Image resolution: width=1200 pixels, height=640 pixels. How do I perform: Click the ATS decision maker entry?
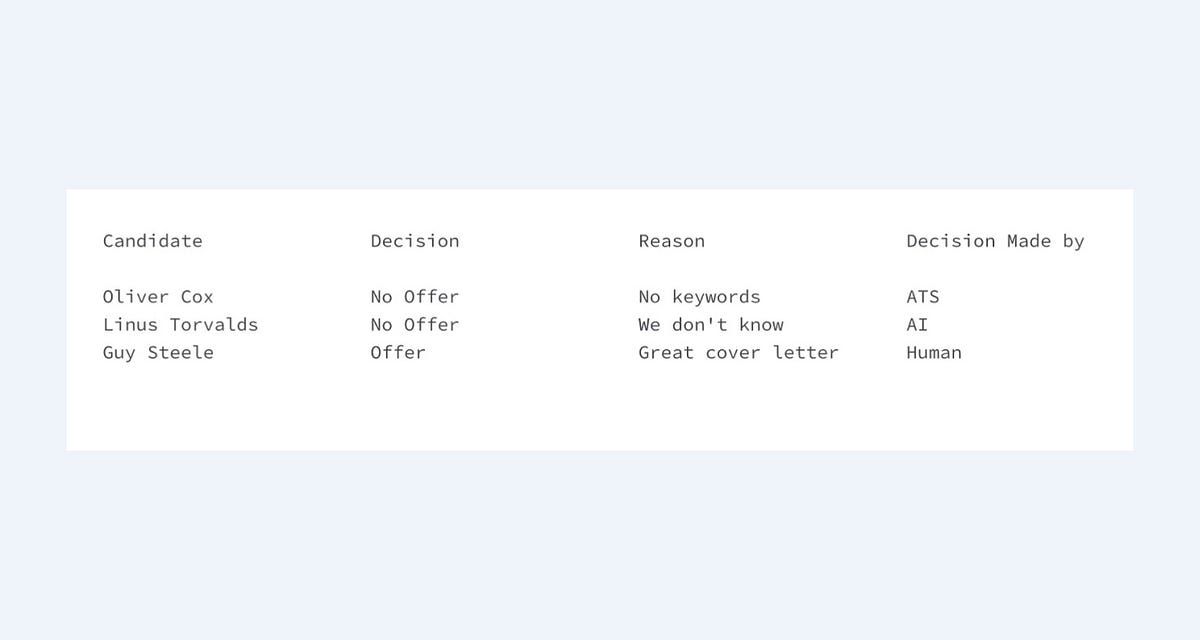pyautogui.click(x=922, y=297)
